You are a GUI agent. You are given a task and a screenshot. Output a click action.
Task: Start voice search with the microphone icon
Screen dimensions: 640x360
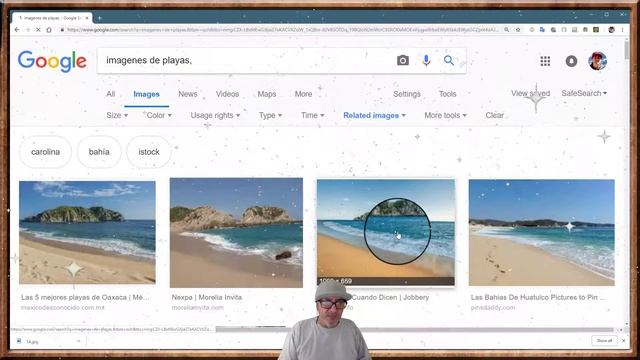point(426,60)
